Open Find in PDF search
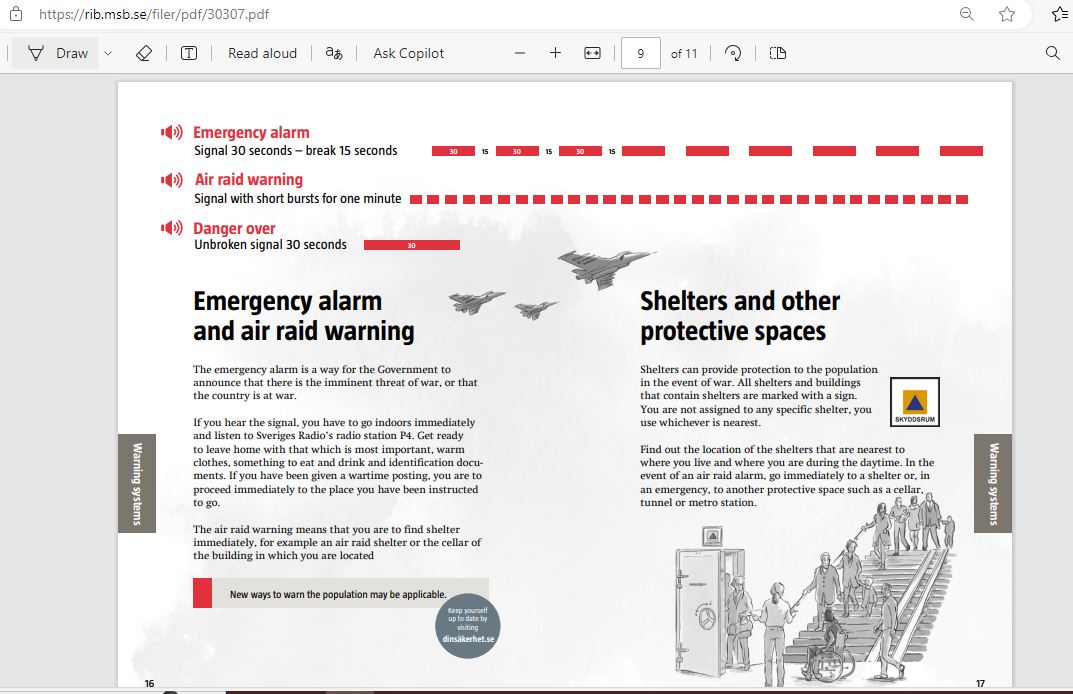1073x694 pixels. click(x=1052, y=53)
